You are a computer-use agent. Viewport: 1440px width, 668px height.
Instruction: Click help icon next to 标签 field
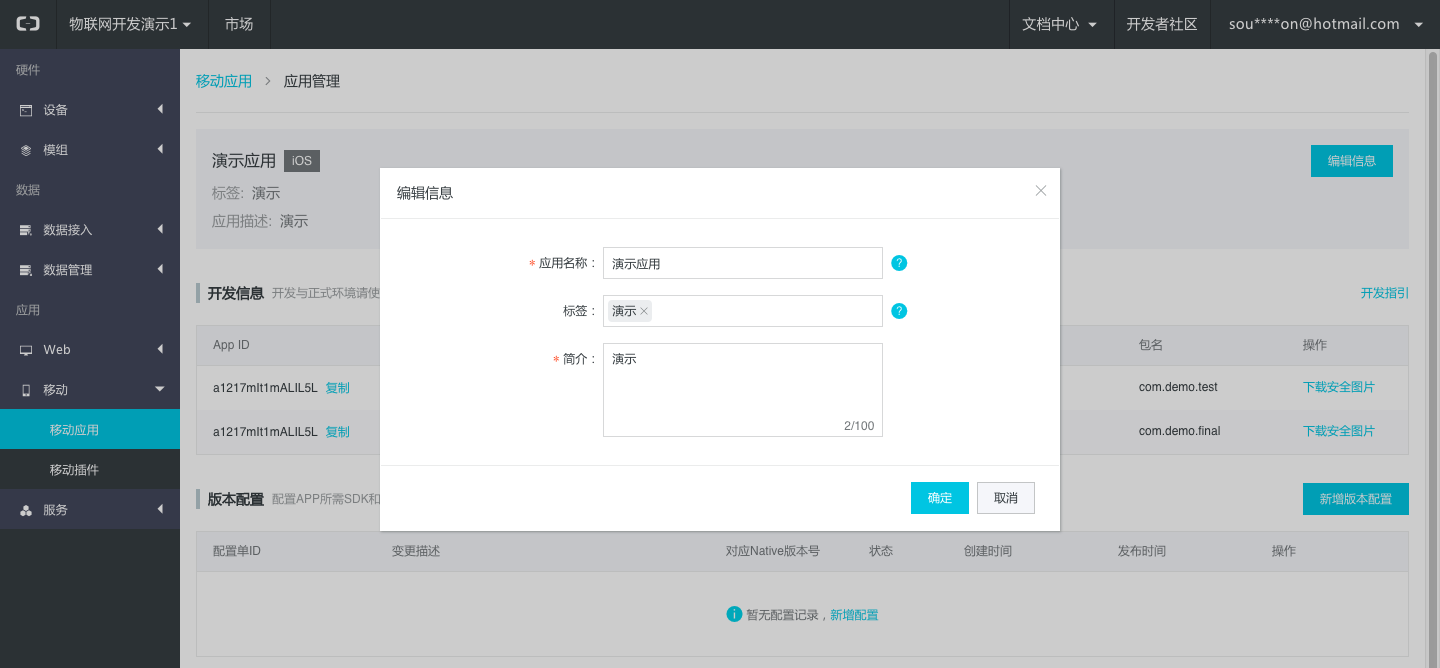coord(899,311)
